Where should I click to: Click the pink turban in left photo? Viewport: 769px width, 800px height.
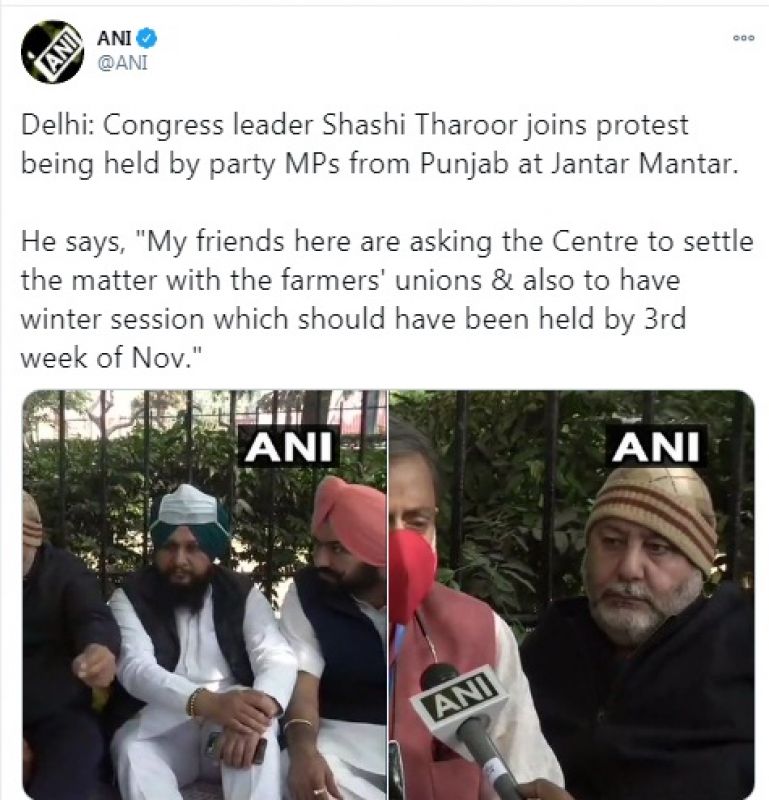tap(350, 519)
